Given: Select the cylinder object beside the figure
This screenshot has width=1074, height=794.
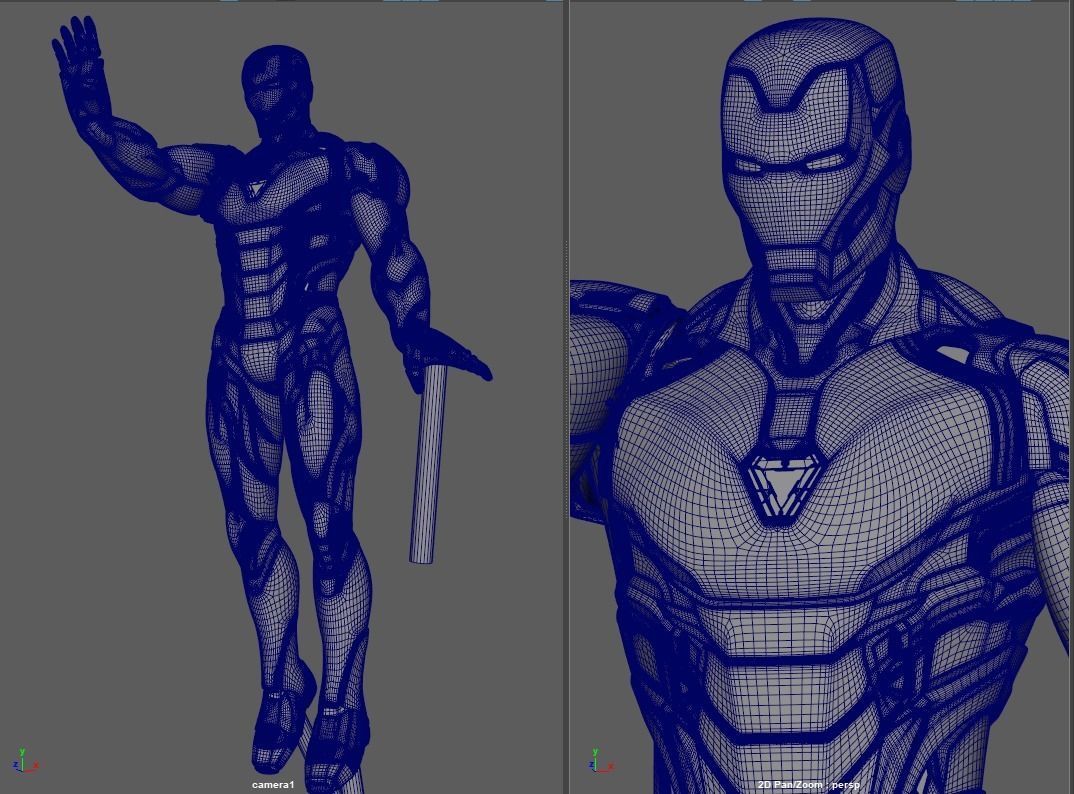Looking at the screenshot, I should (429, 464).
